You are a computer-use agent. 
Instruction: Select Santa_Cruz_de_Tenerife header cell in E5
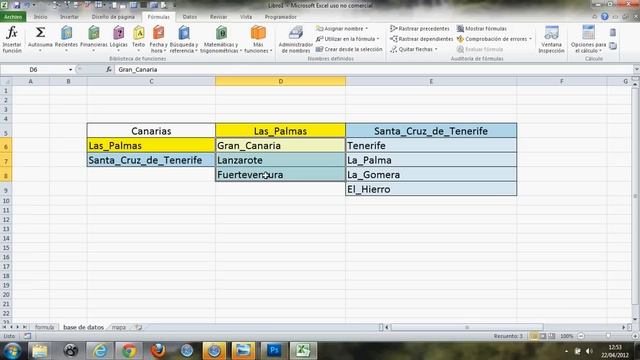[x=431, y=131]
